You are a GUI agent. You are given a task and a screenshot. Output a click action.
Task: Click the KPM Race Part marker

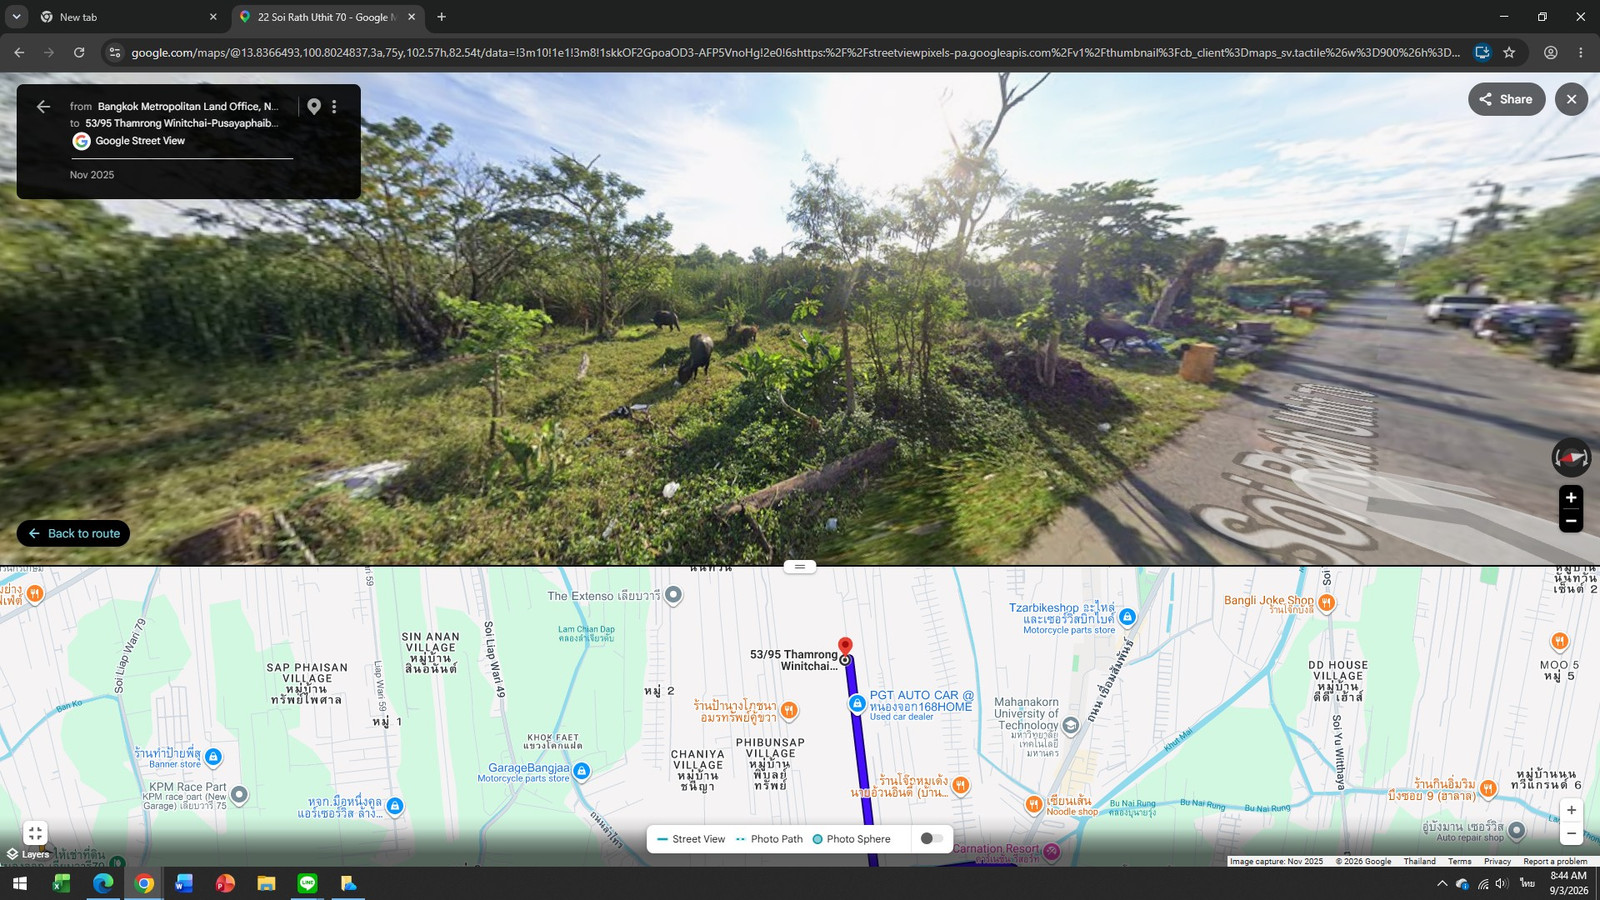pos(239,795)
